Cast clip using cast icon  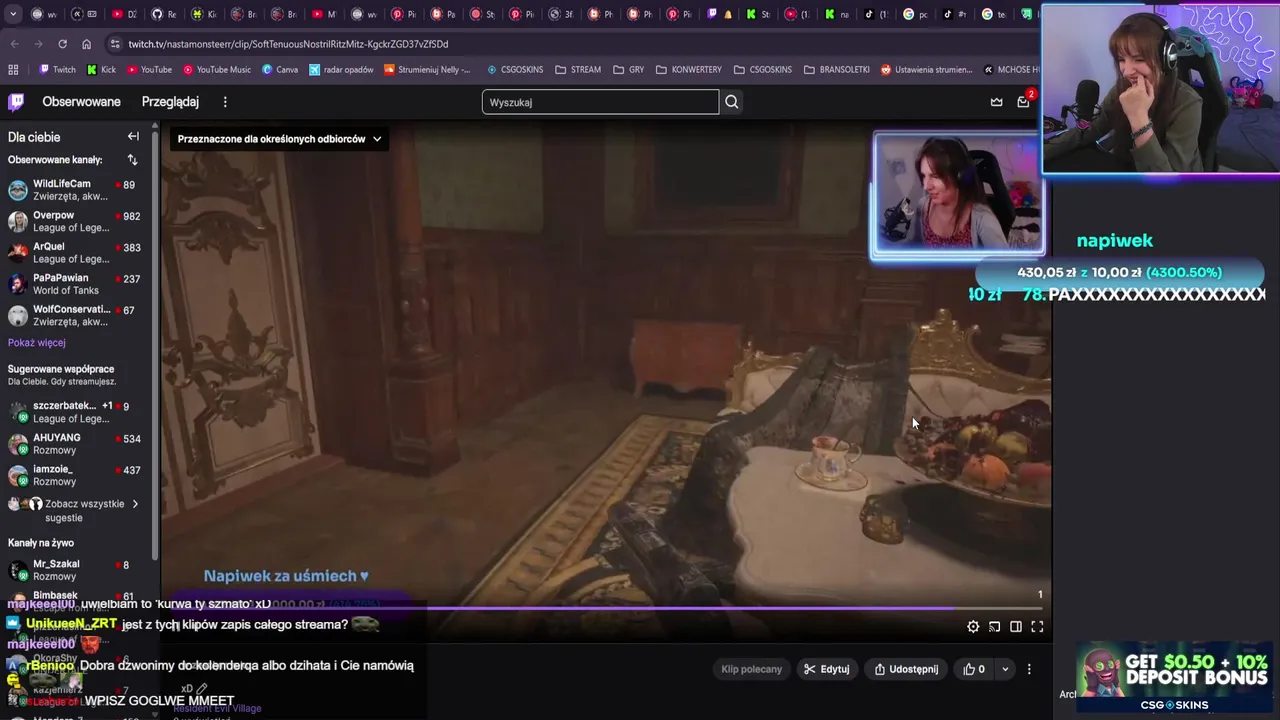pos(994,627)
